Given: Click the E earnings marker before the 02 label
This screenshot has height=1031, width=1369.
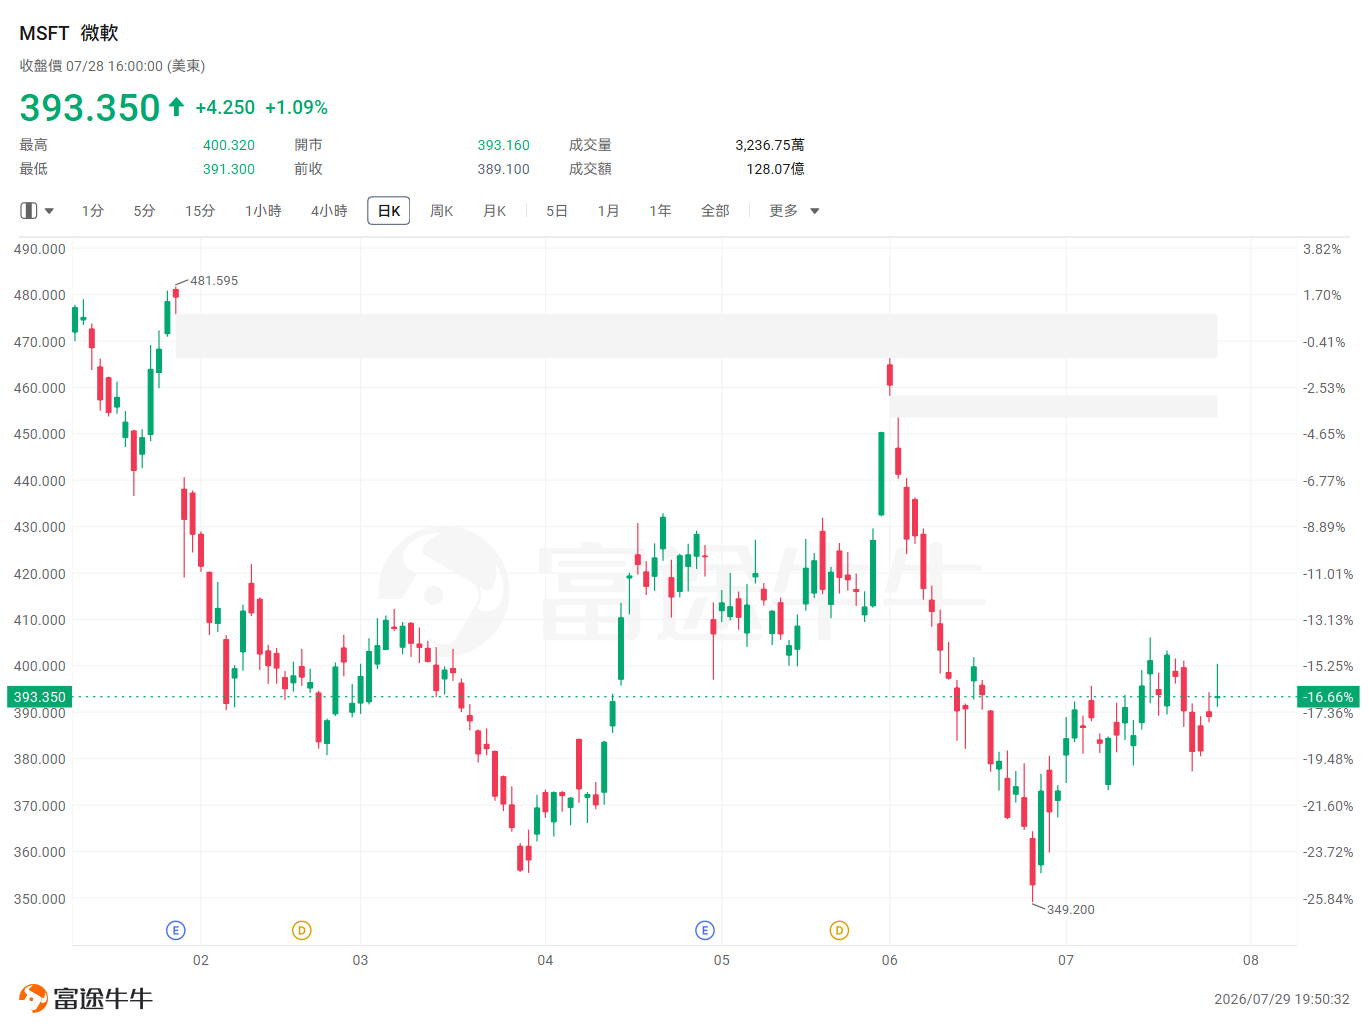Looking at the screenshot, I should pos(176,931).
